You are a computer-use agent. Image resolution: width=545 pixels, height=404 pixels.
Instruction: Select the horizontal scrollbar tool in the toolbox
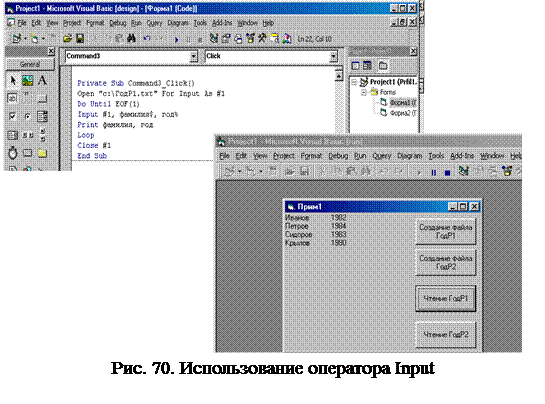click(27, 135)
